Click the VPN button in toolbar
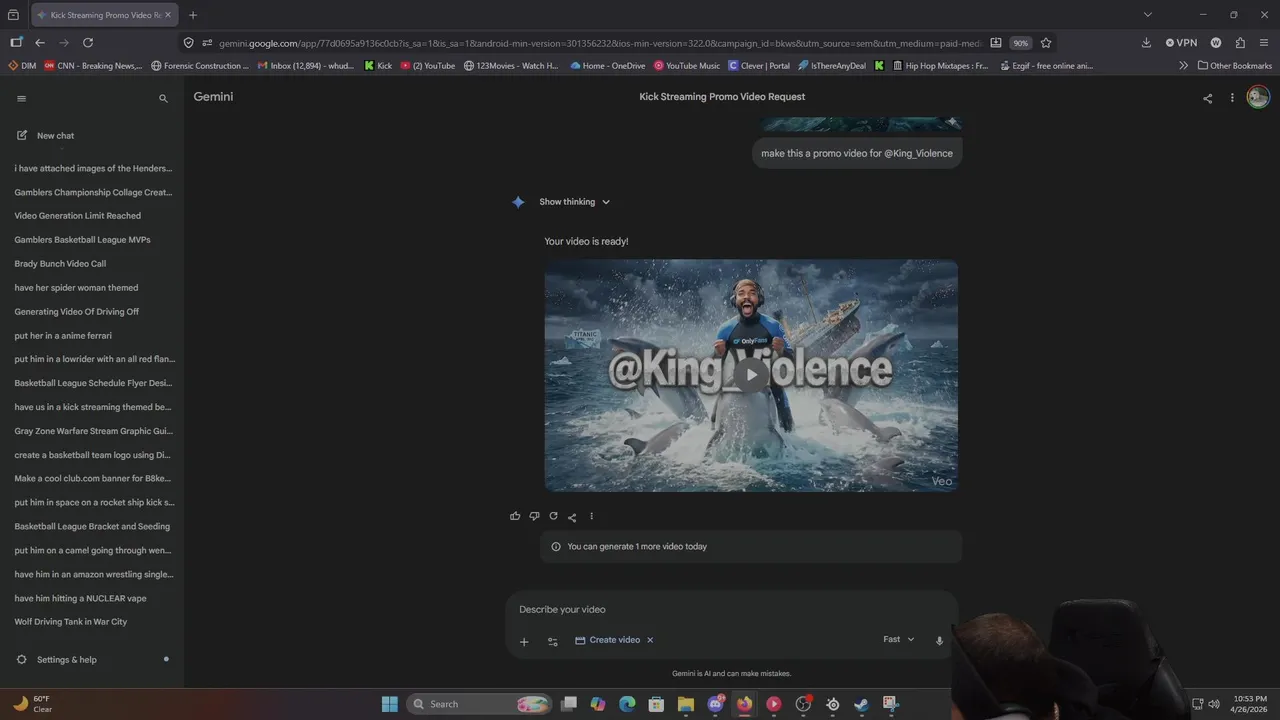This screenshot has height=720, width=1280. point(1181,43)
